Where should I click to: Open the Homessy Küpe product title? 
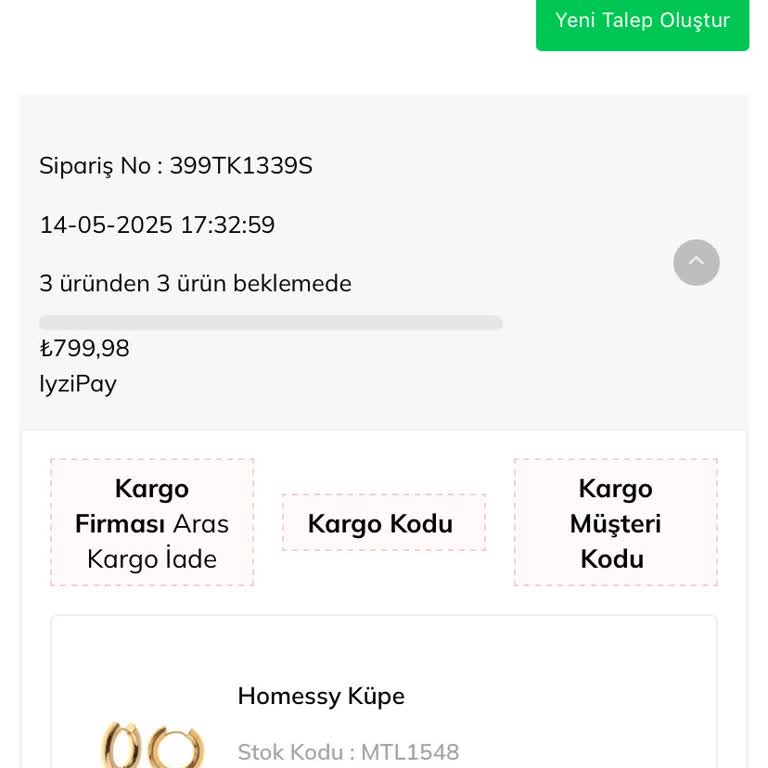[x=321, y=696]
